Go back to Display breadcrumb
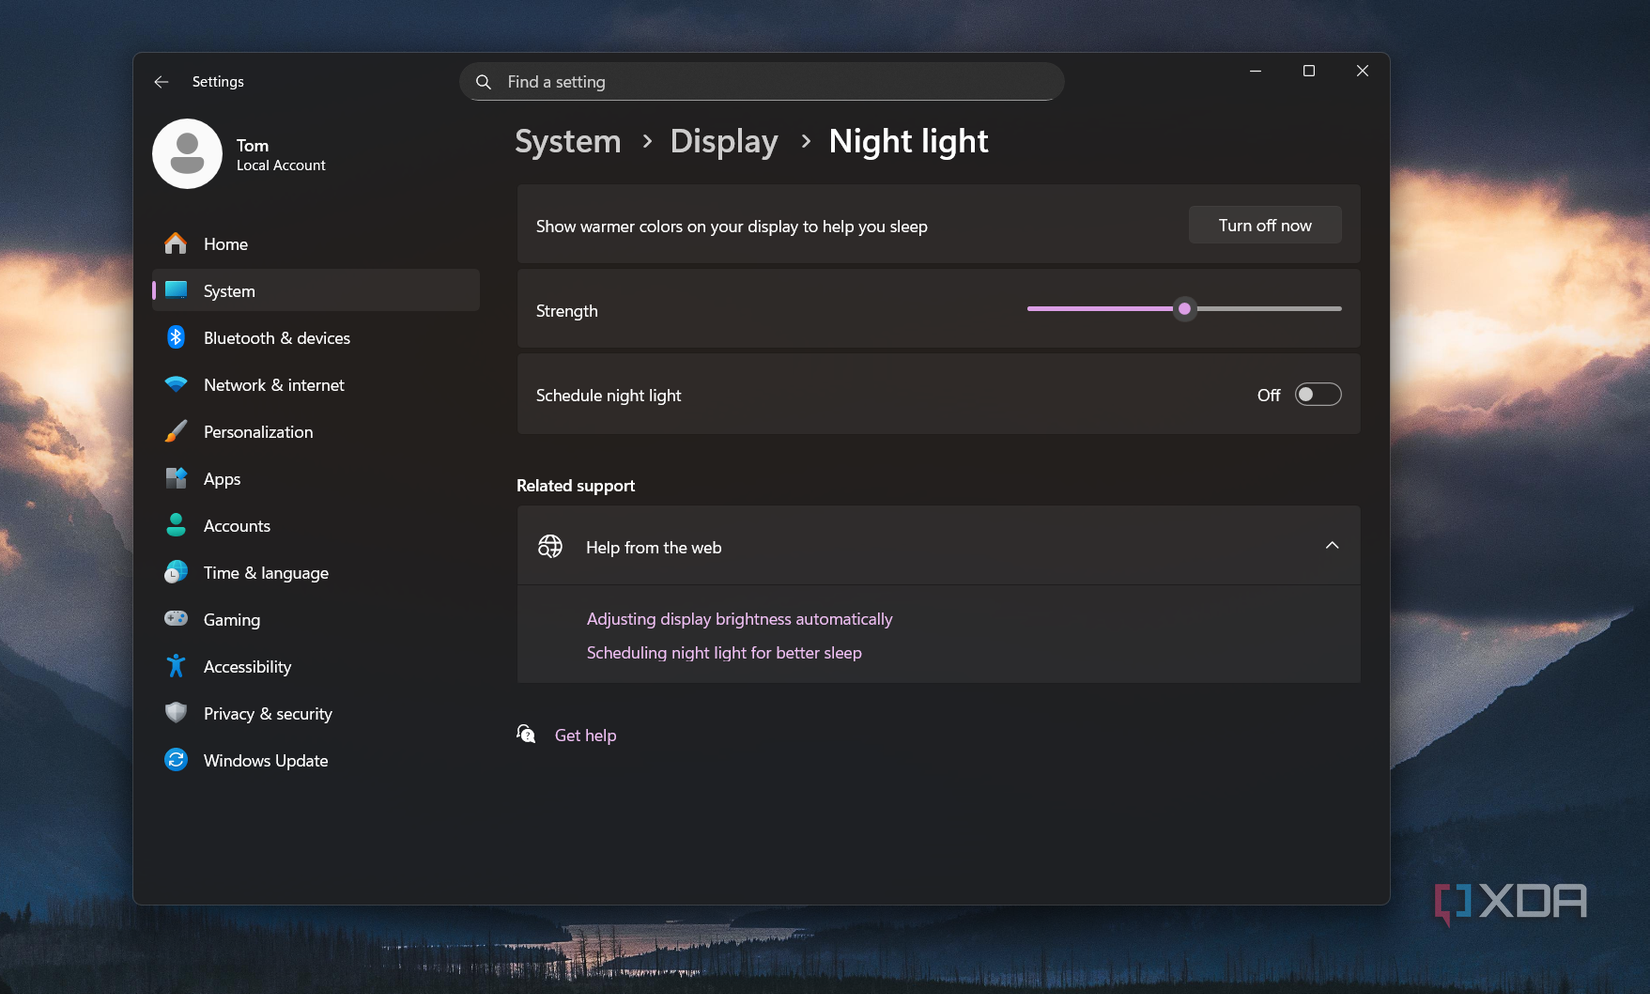This screenshot has height=994, width=1650. (724, 141)
